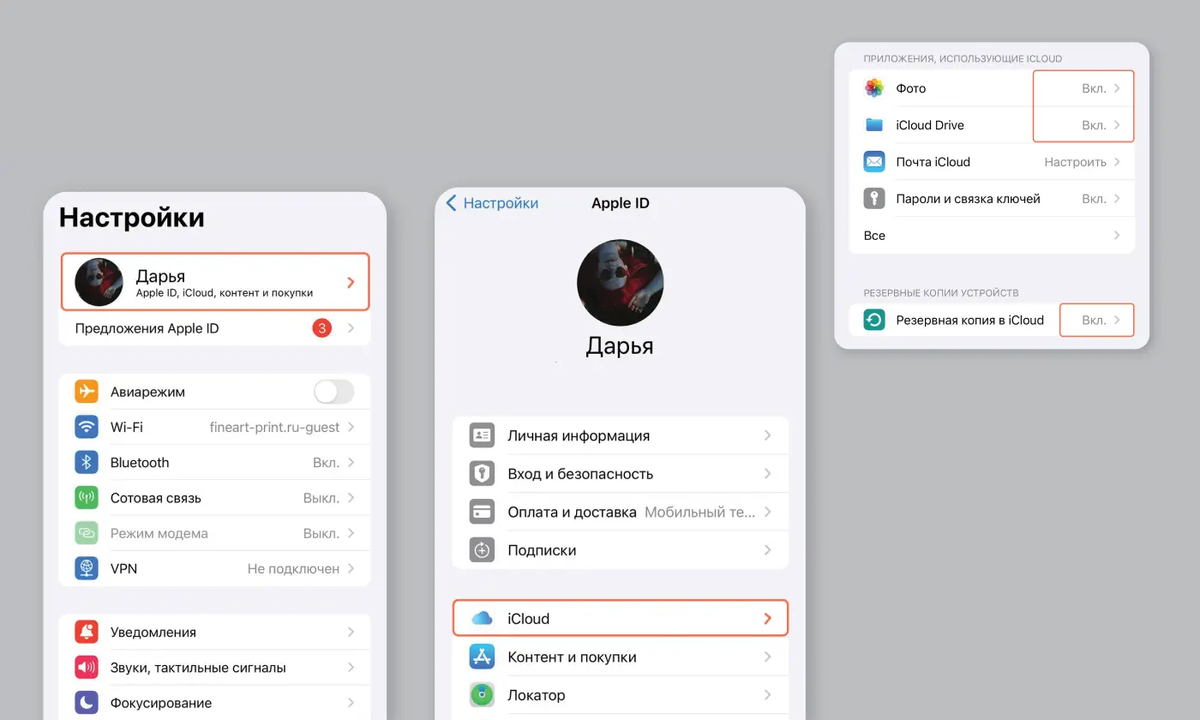
Task: Open the Все apps list row
Action: point(992,235)
